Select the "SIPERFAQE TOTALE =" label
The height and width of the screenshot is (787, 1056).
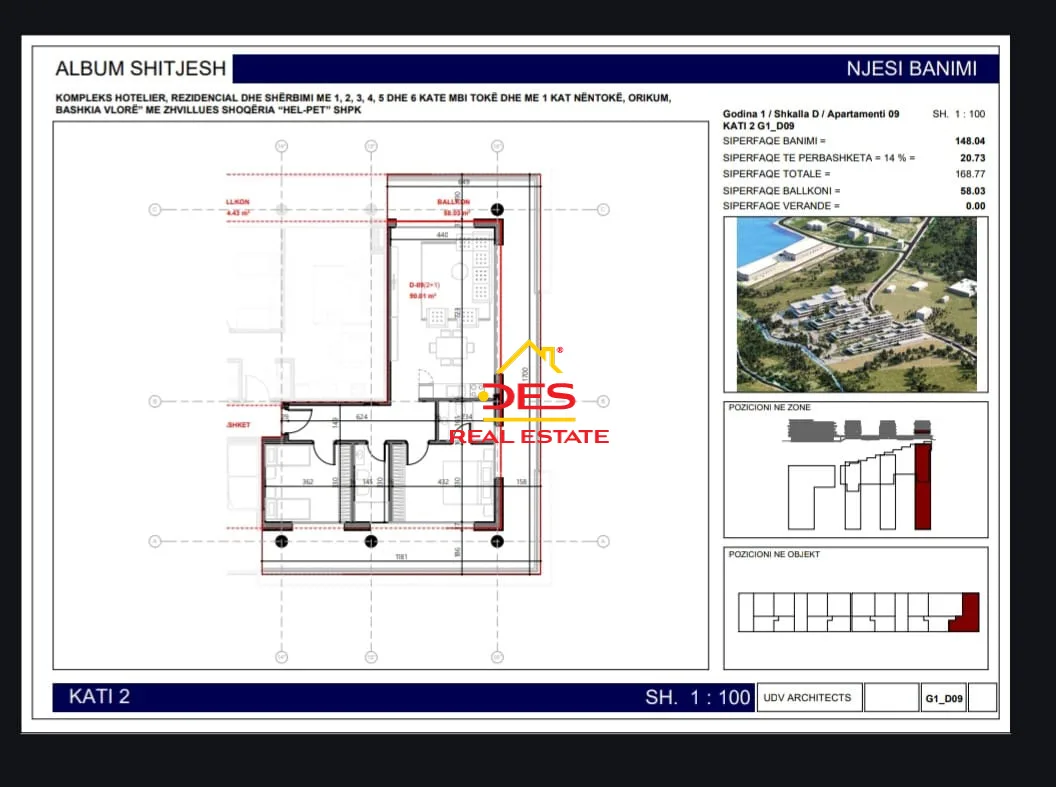point(777,174)
